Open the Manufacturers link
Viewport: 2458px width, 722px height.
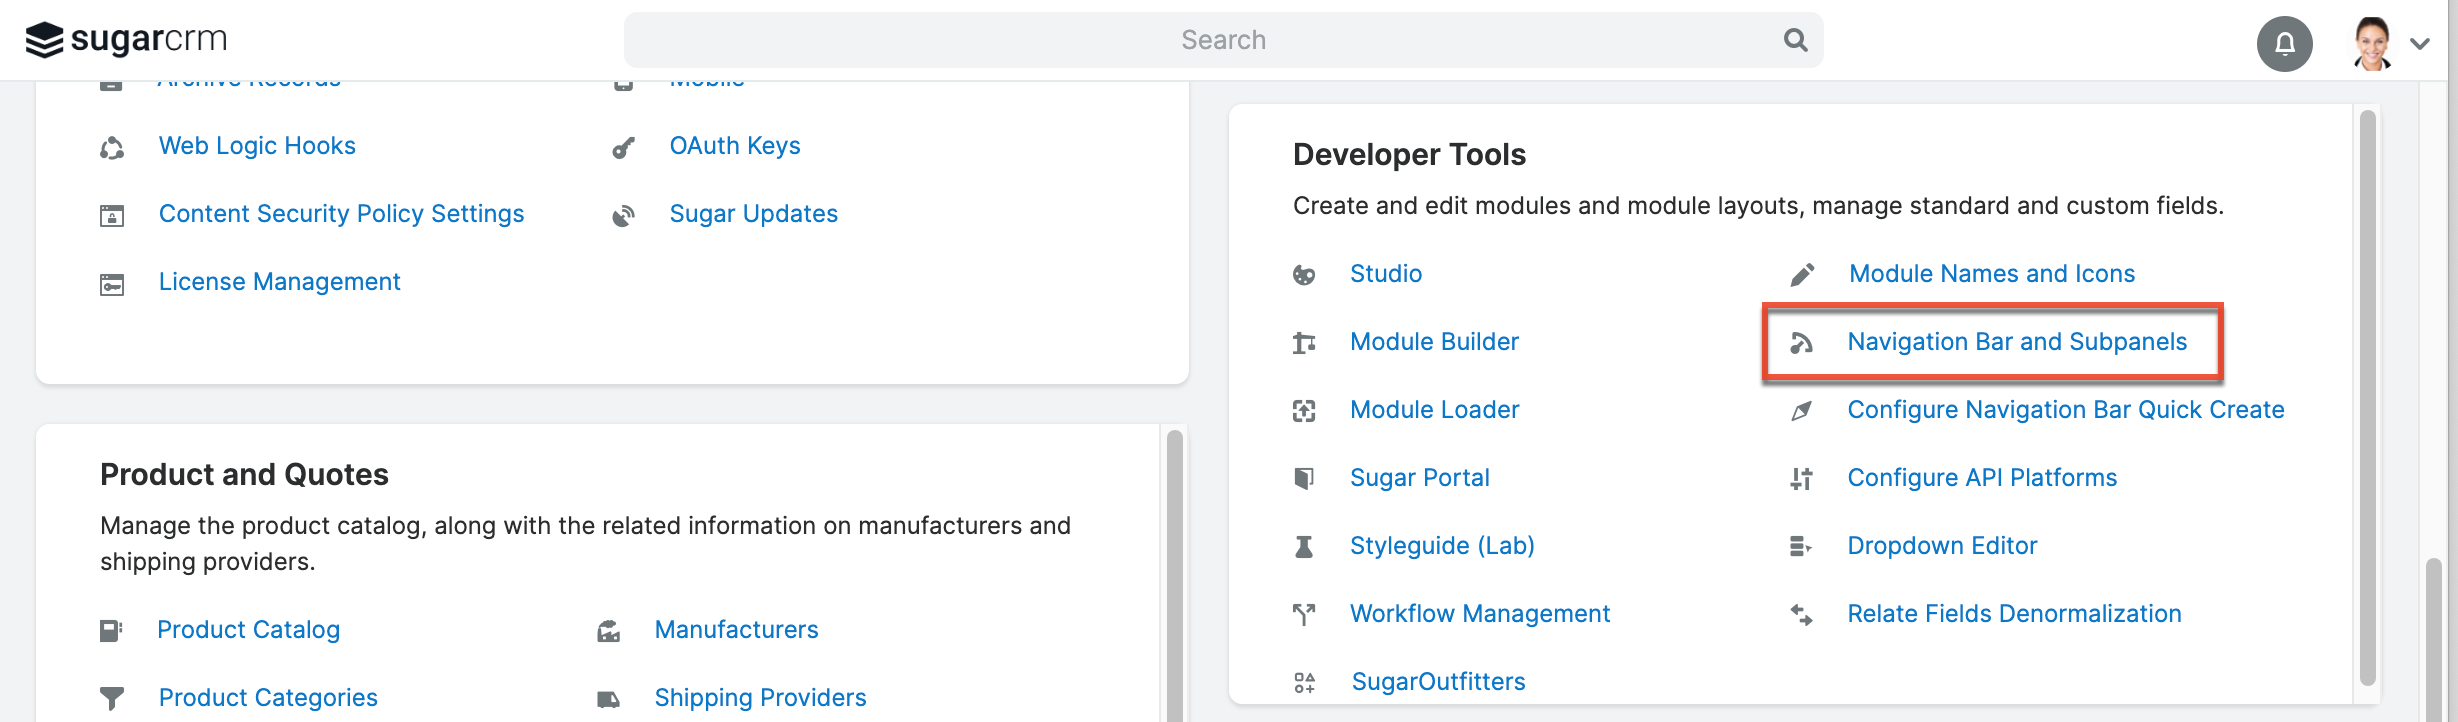[736, 630]
